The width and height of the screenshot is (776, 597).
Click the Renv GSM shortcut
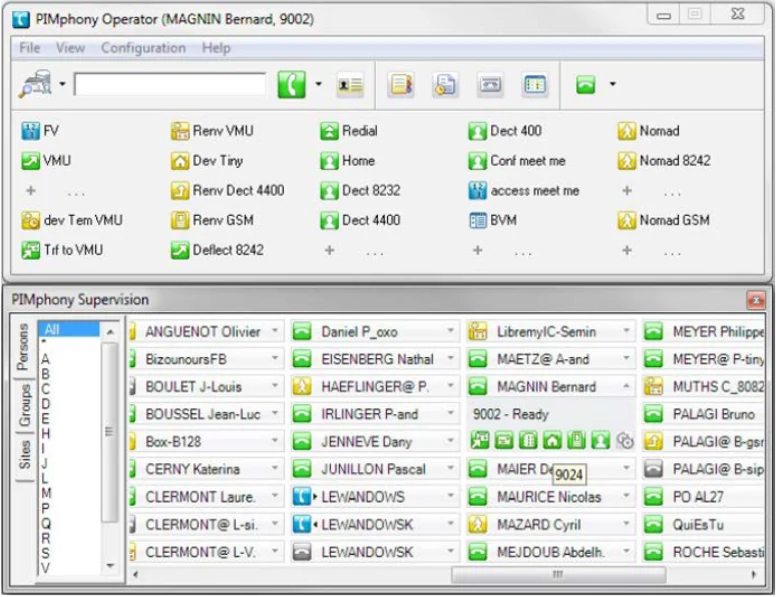coord(212,220)
